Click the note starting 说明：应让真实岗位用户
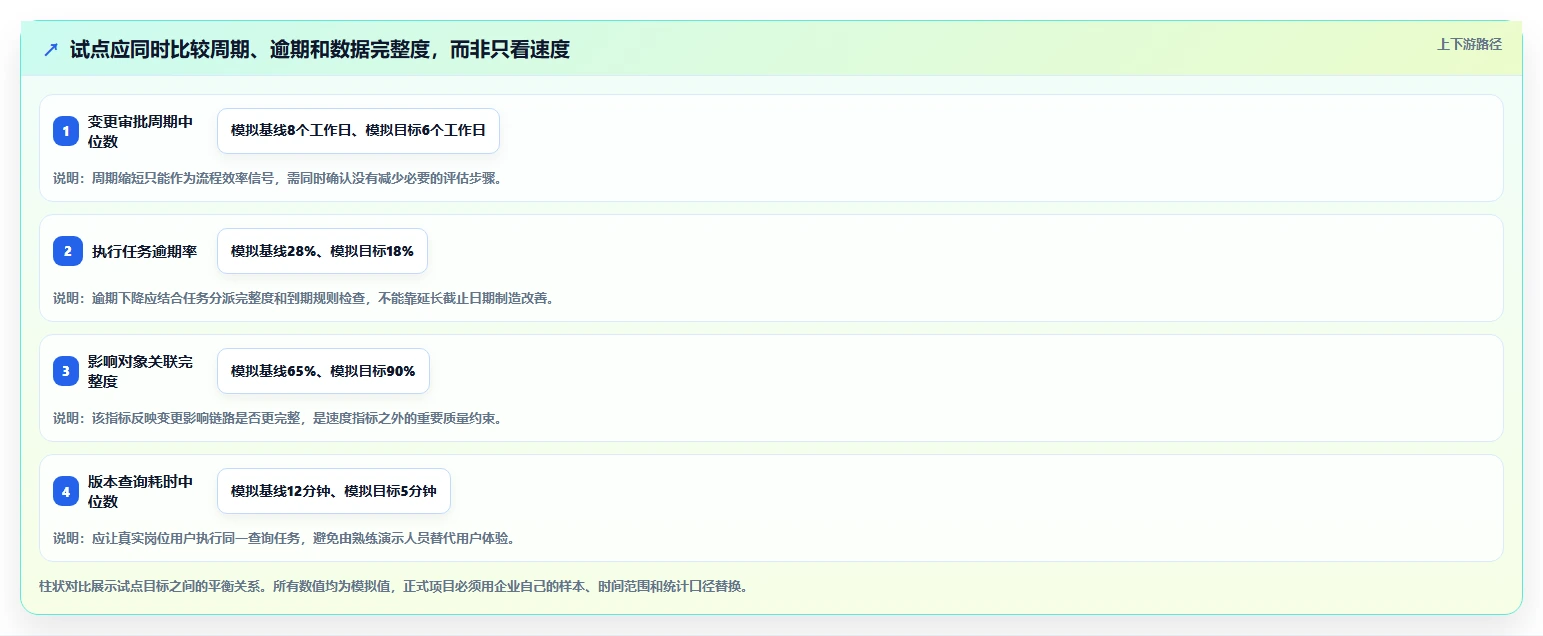This screenshot has height=636, width=1543. 284,538
